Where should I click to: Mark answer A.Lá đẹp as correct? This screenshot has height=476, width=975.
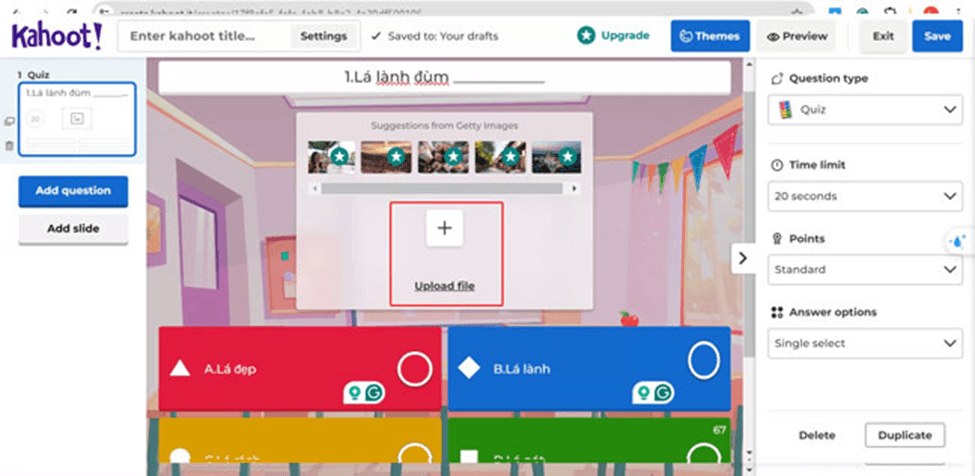[x=415, y=369]
